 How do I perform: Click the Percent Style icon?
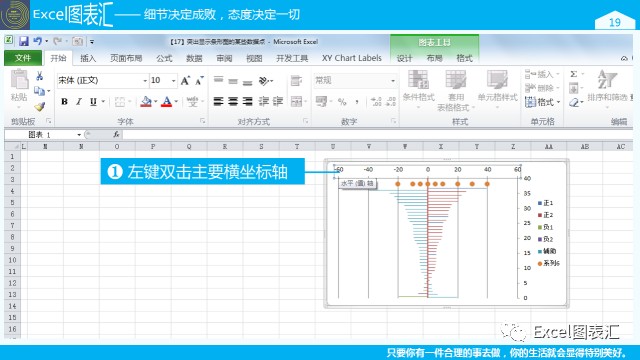(342, 102)
